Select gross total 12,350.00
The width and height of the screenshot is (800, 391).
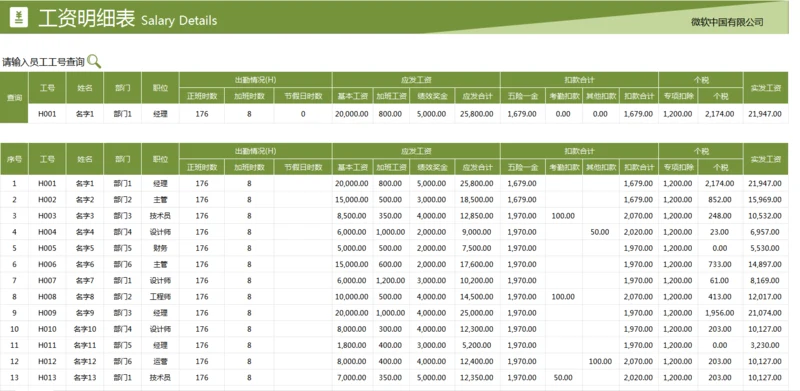coord(477,378)
